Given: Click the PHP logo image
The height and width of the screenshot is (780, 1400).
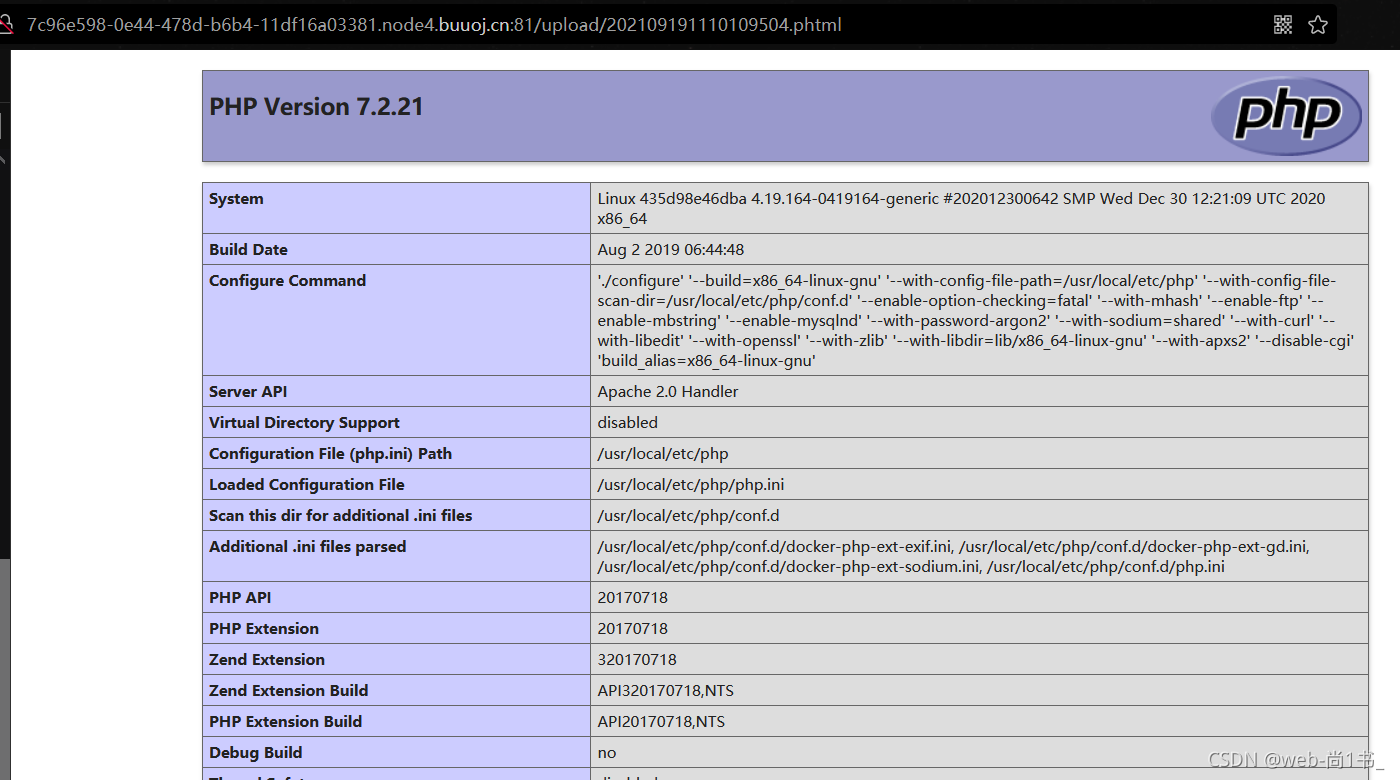Looking at the screenshot, I should tap(1287, 116).
